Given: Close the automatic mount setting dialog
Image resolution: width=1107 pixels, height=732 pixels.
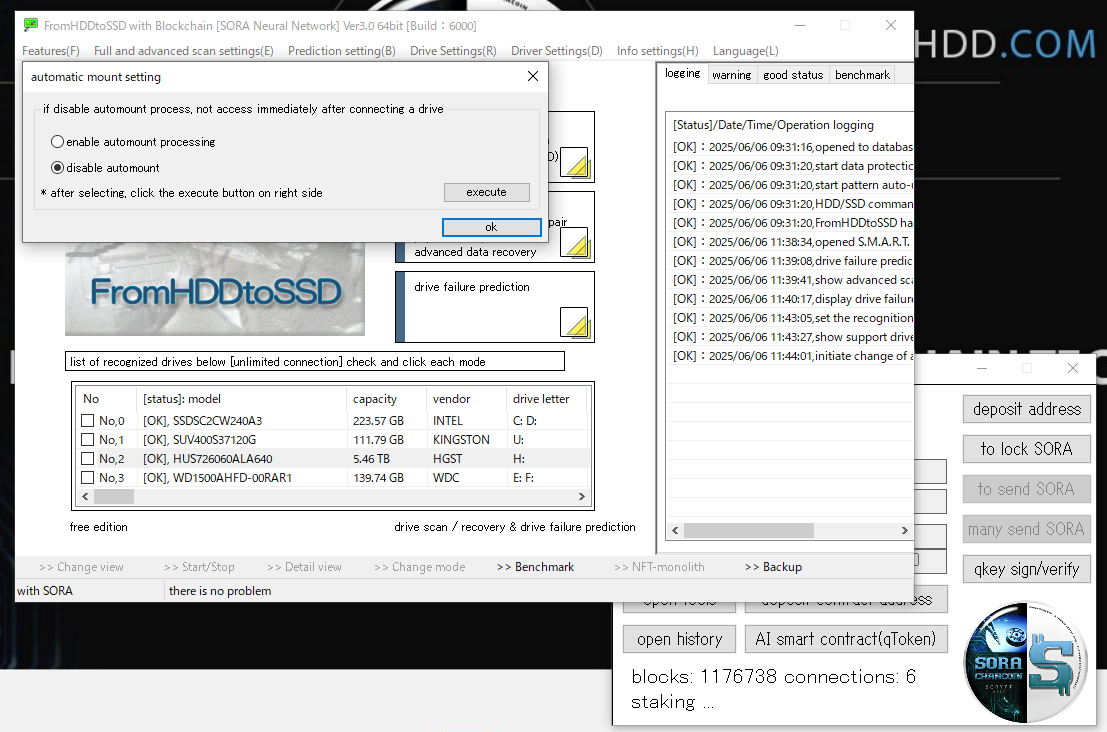Looking at the screenshot, I should click(533, 76).
